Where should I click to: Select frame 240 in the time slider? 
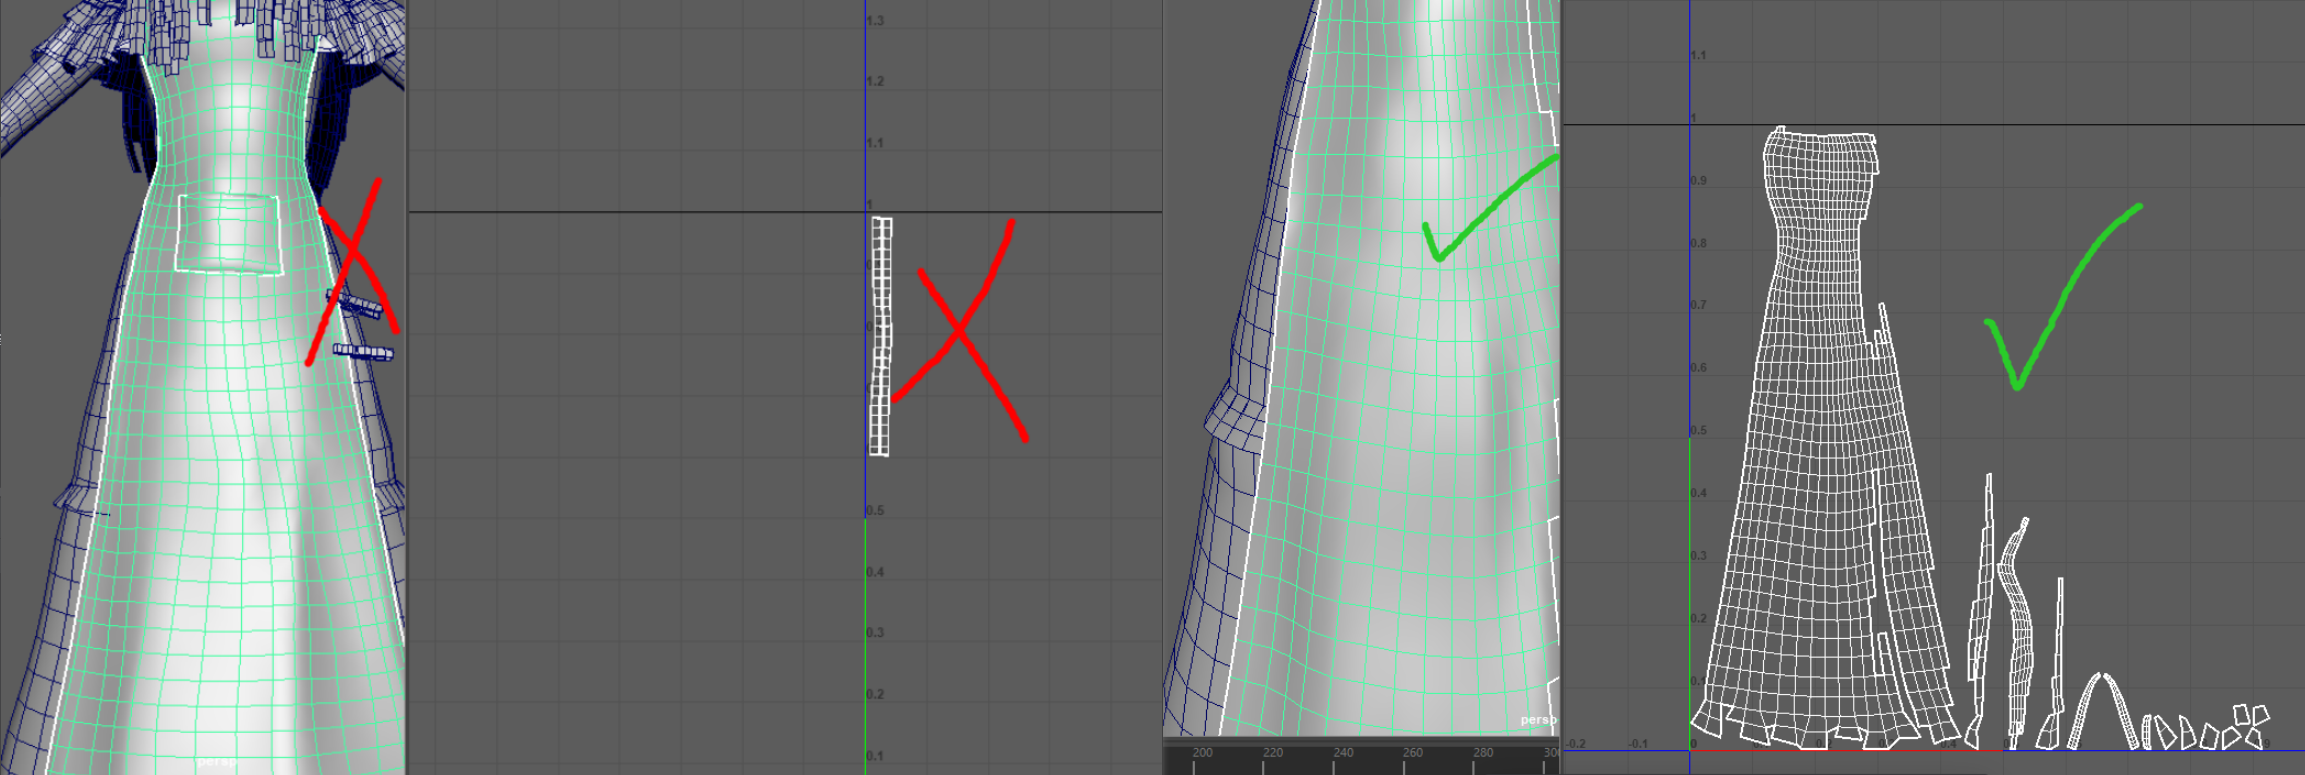[x=1343, y=753]
